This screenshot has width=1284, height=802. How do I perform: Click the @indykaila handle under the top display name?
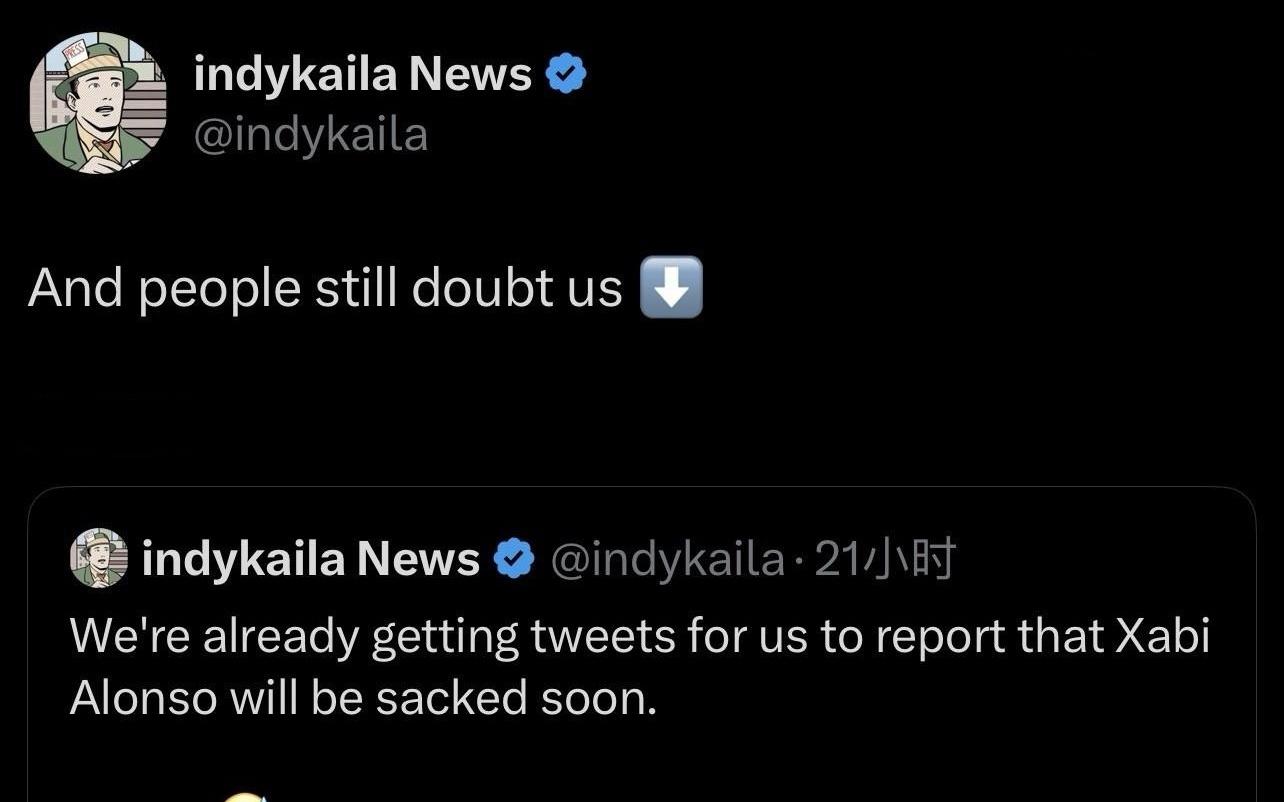coord(310,134)
